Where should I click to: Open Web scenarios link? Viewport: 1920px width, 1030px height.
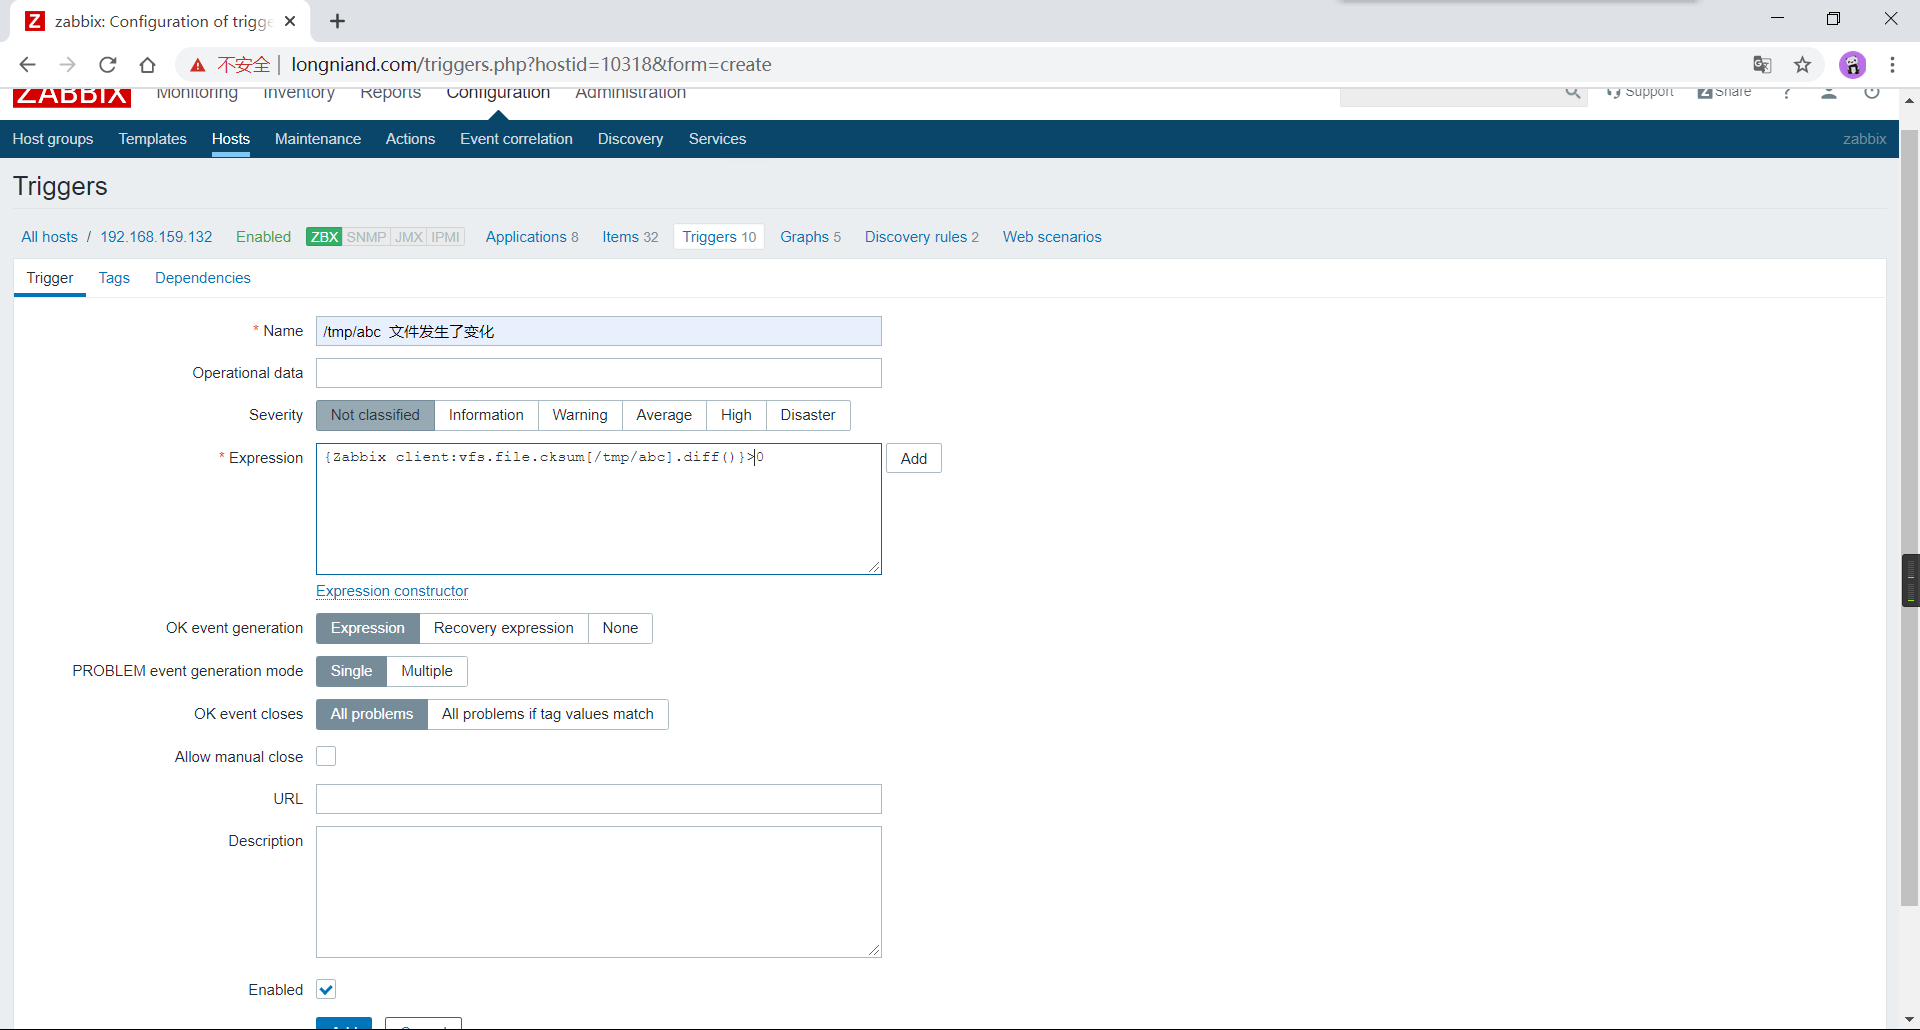click(1052, 237)
